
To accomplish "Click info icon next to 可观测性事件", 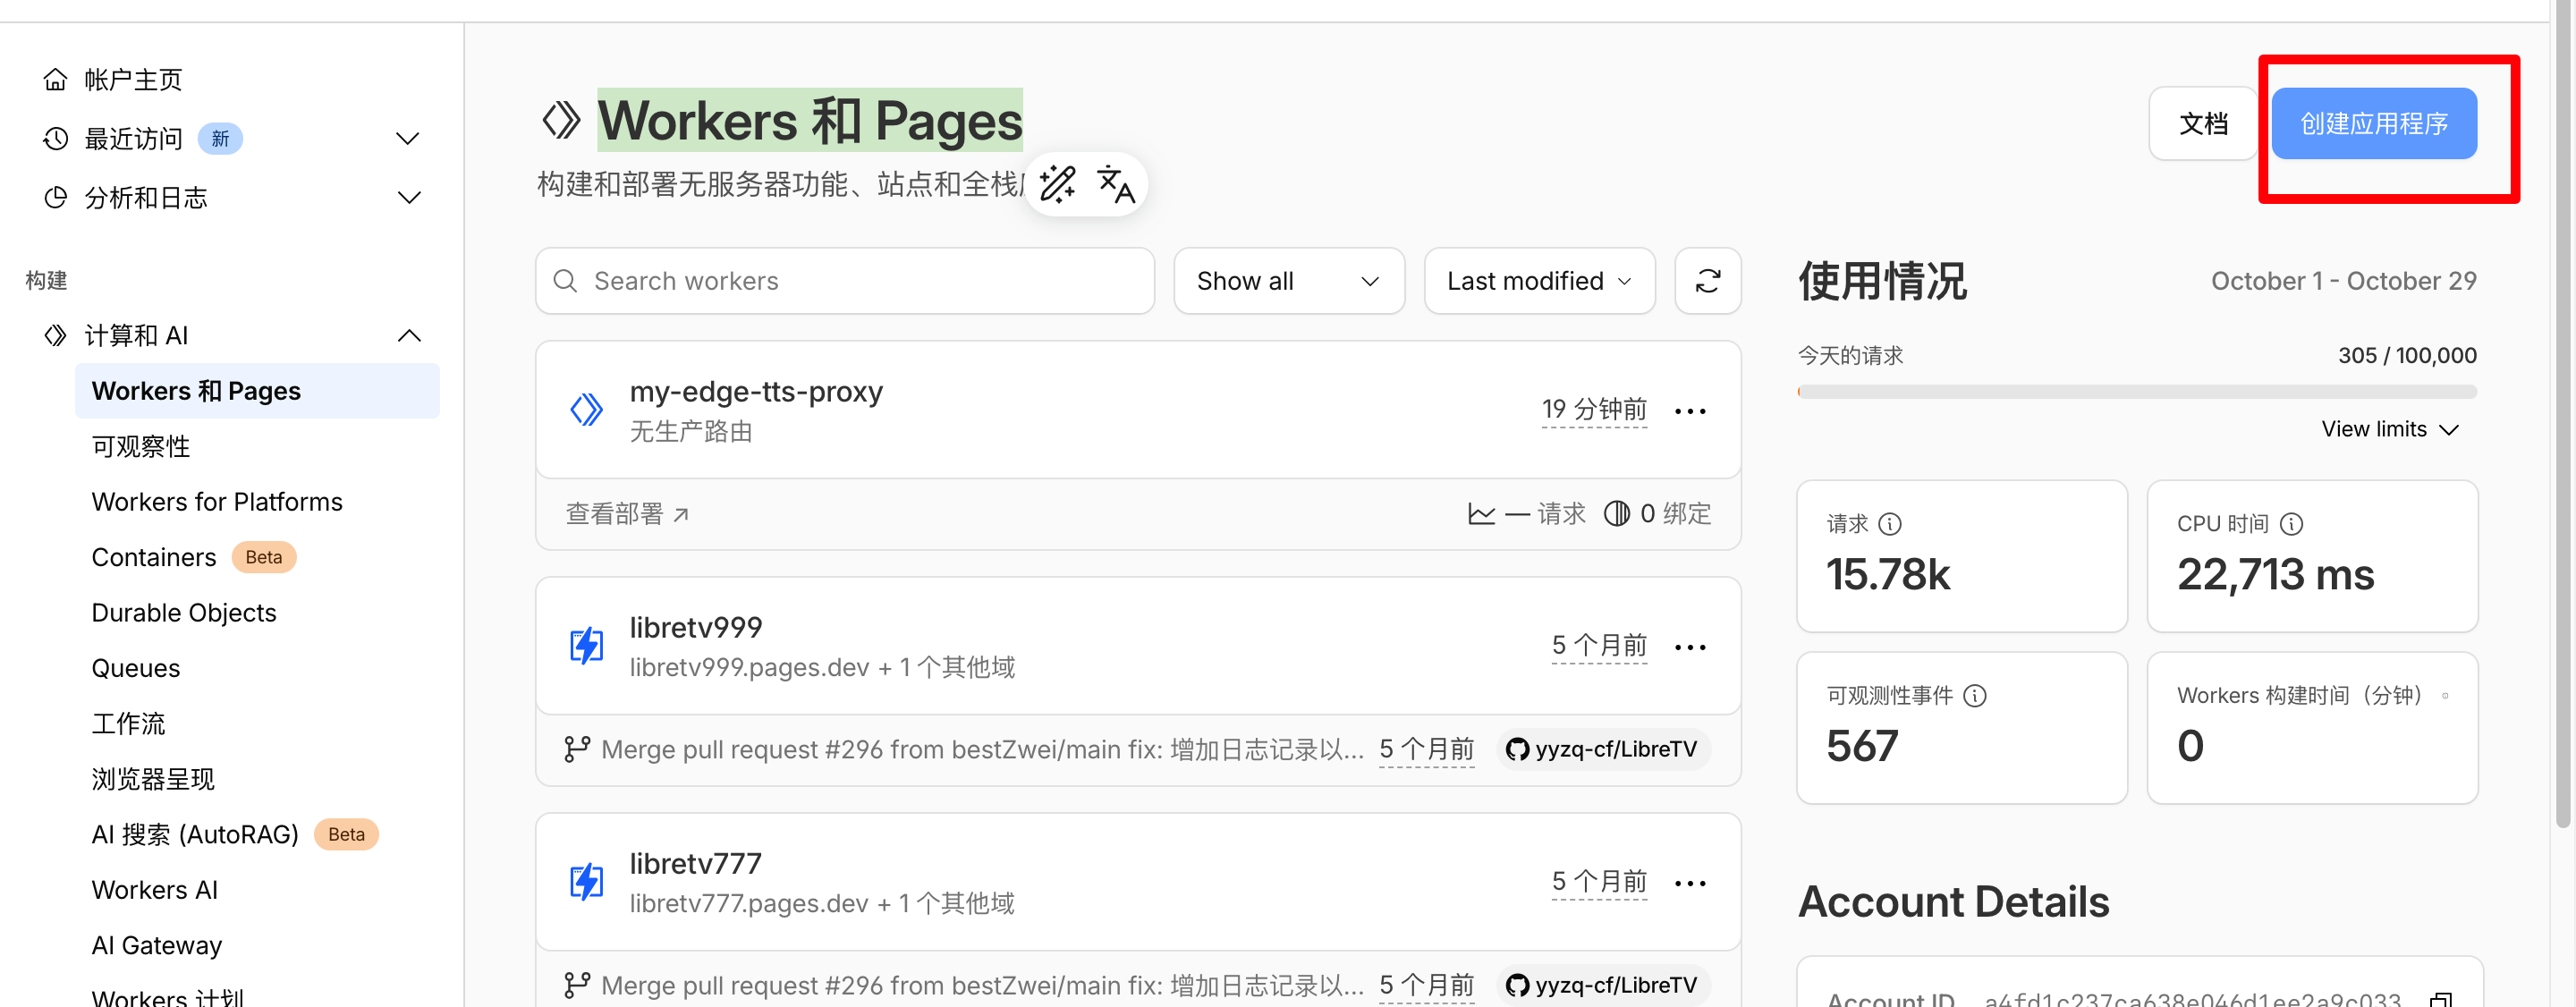I will pyautogui.click(x=1974, y=695).
